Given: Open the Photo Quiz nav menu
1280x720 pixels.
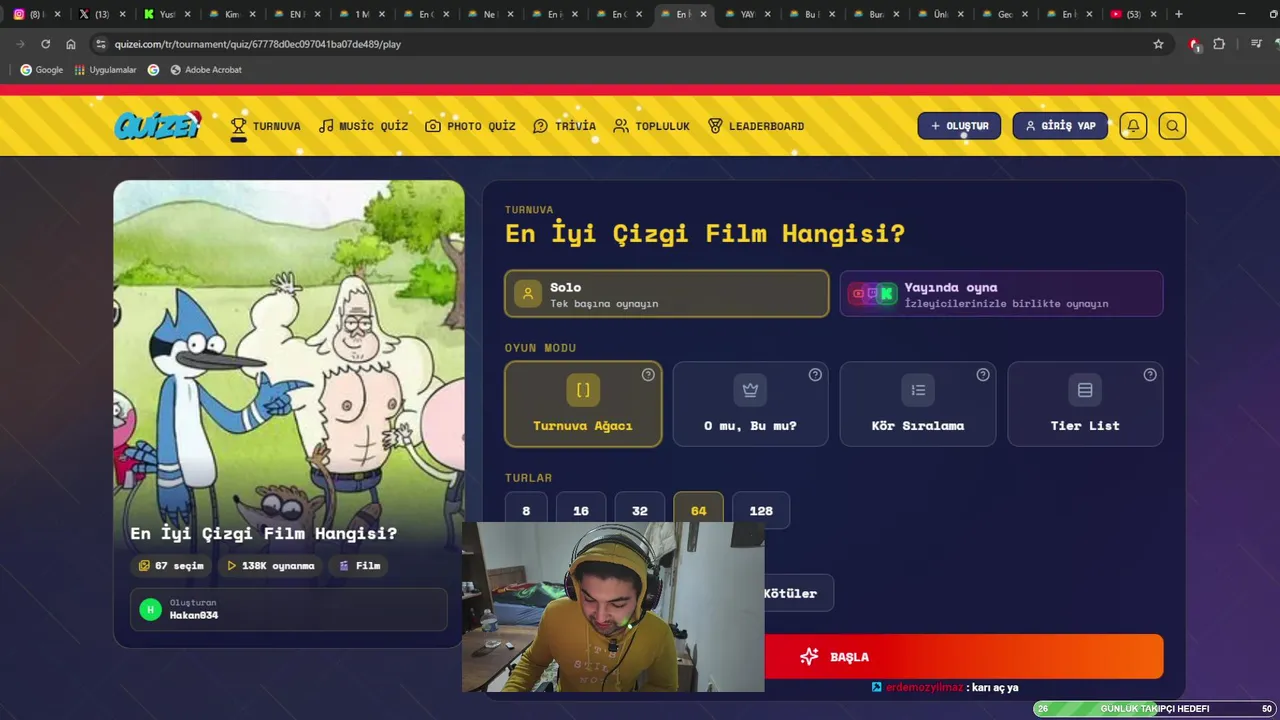Looking at the screenshot, I should (470, 126).
